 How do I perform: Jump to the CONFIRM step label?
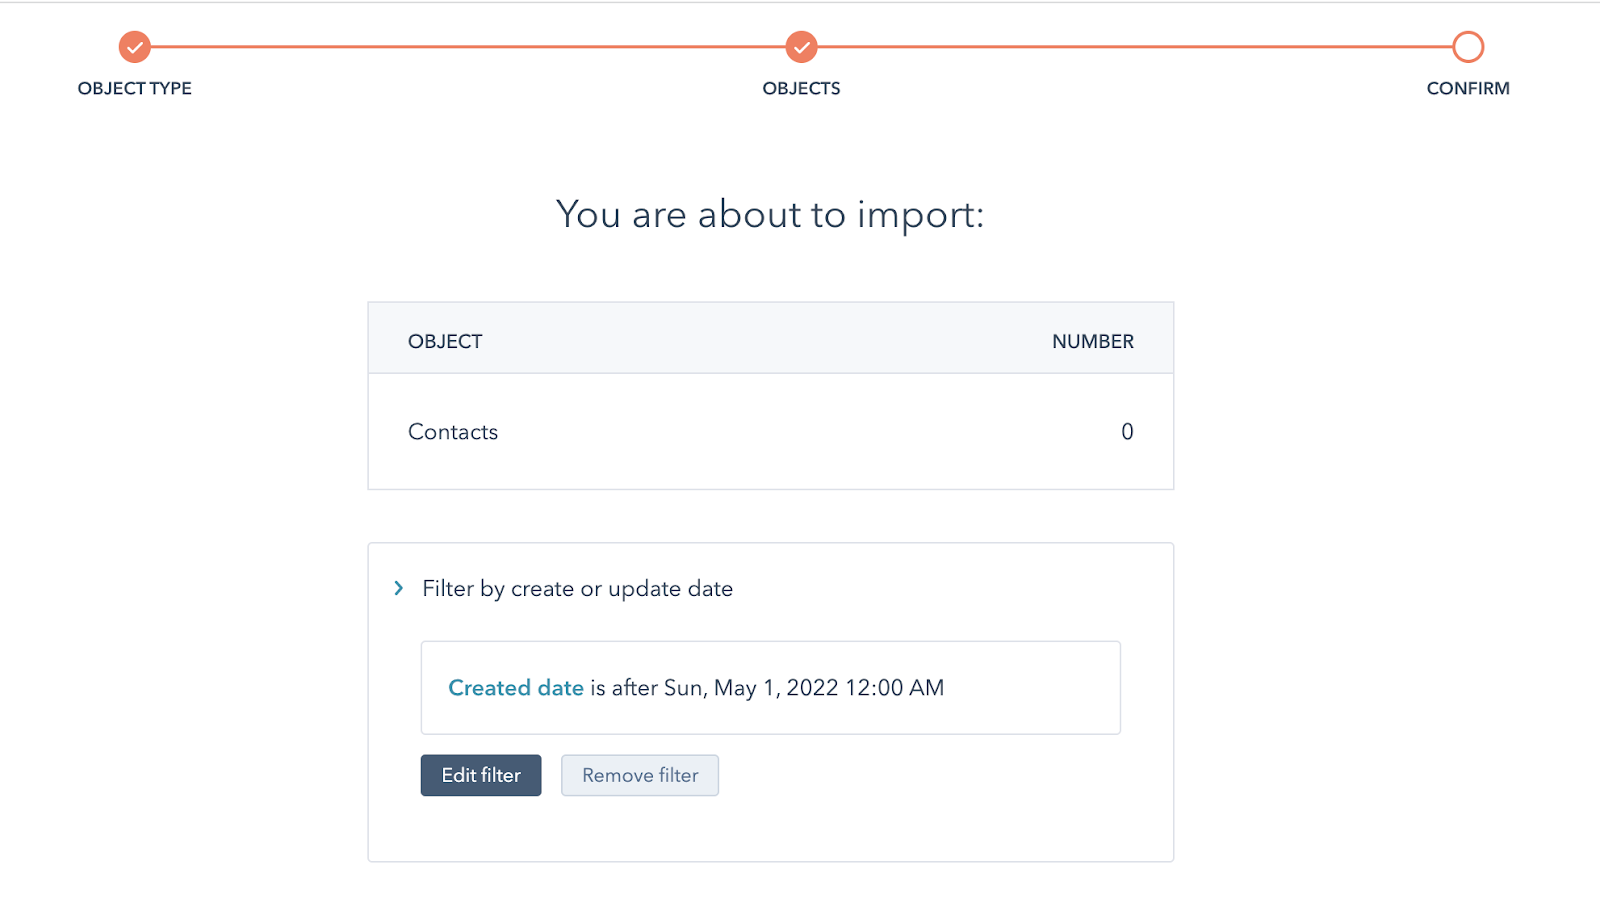1467,88
